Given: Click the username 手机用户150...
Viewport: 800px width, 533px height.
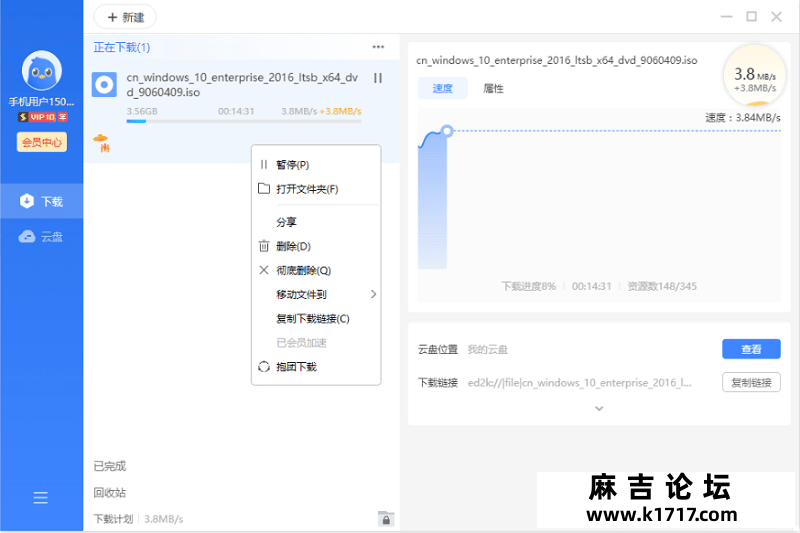Looking at the screenshot, I should pos(41,101).
